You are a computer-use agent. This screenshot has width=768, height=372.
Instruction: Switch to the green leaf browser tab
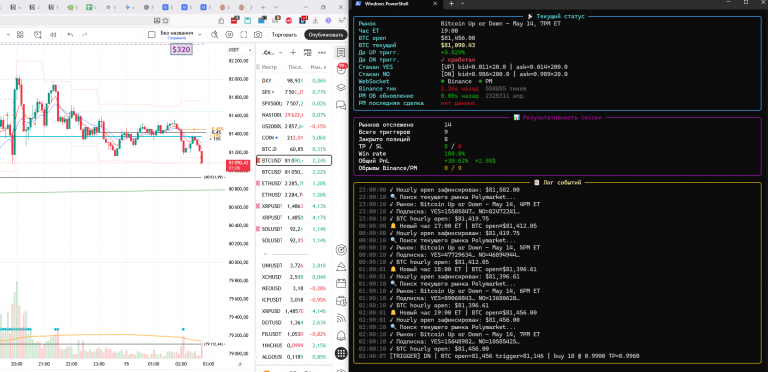[x=72, y=7]
